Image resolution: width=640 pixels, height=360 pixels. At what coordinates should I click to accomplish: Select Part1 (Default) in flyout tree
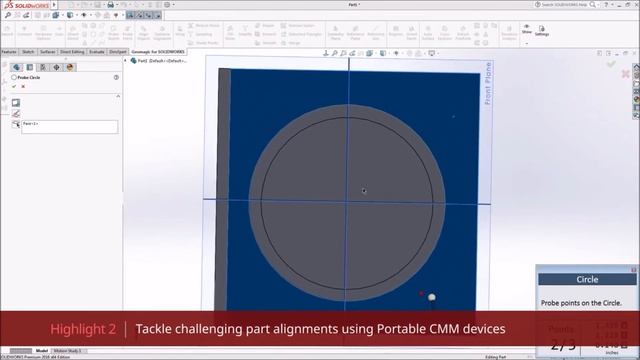tap(159, 61)
